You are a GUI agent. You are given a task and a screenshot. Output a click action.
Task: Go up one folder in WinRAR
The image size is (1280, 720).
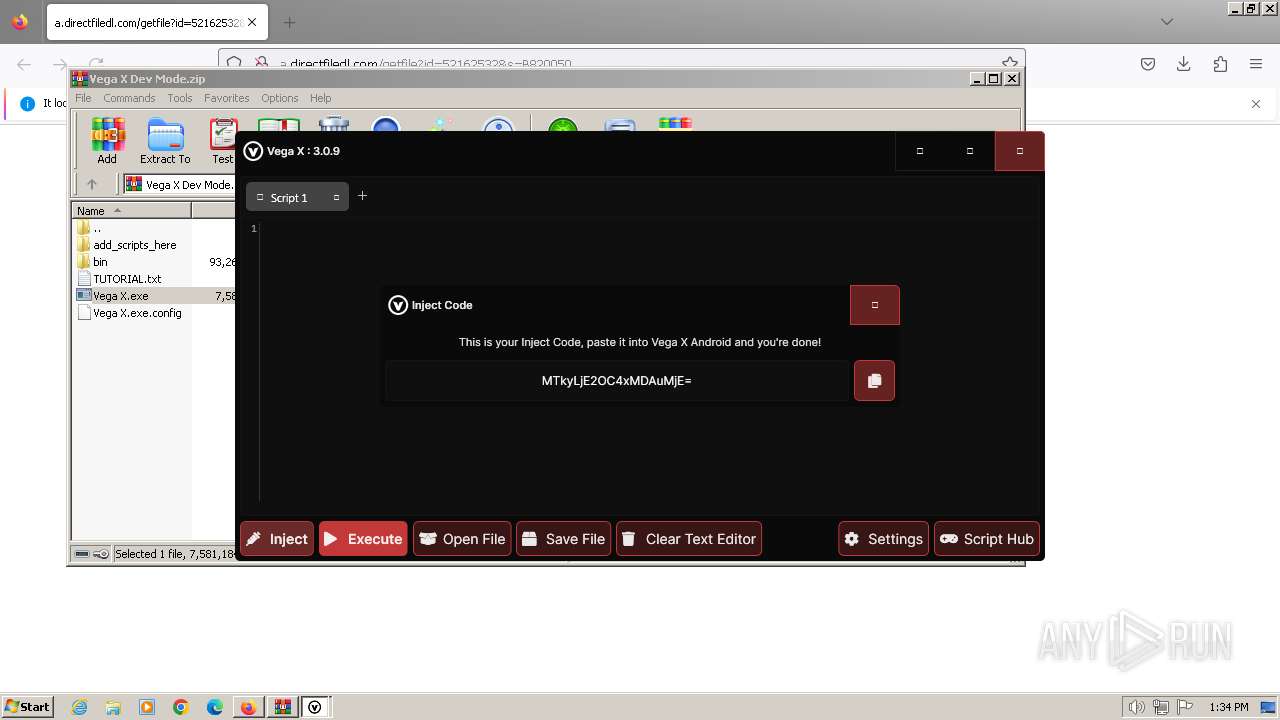(x=92, y=184)
